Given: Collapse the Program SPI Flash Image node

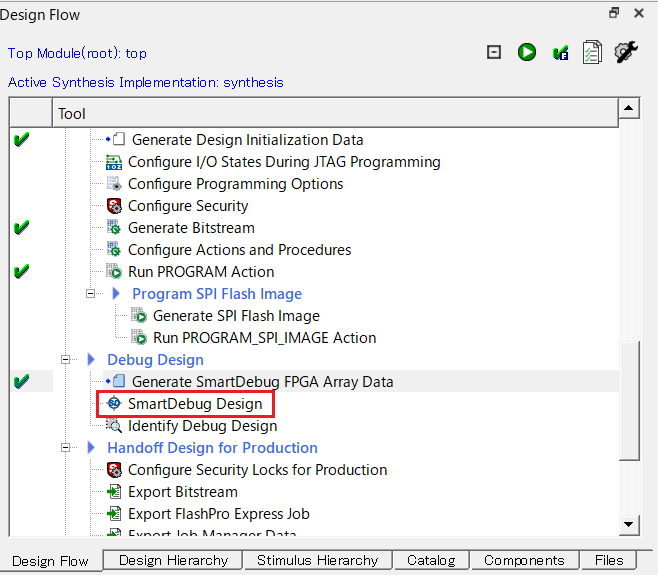Looking at the screenshot, I should pyautogui.click(x=92, y=294).
